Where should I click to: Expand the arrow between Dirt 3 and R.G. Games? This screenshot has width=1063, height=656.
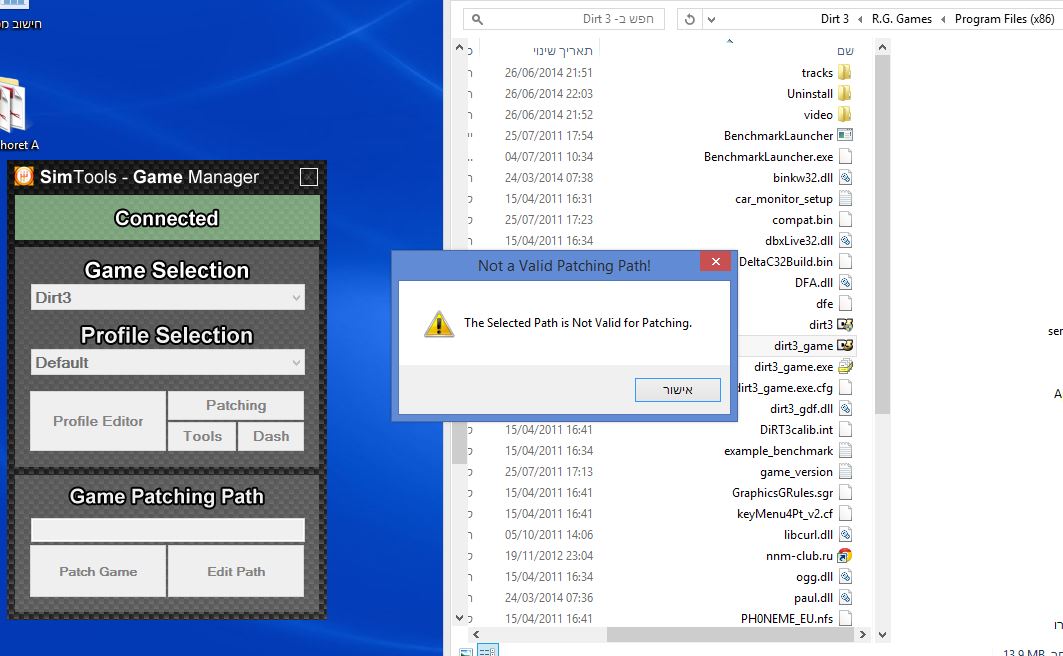point(860,19)
